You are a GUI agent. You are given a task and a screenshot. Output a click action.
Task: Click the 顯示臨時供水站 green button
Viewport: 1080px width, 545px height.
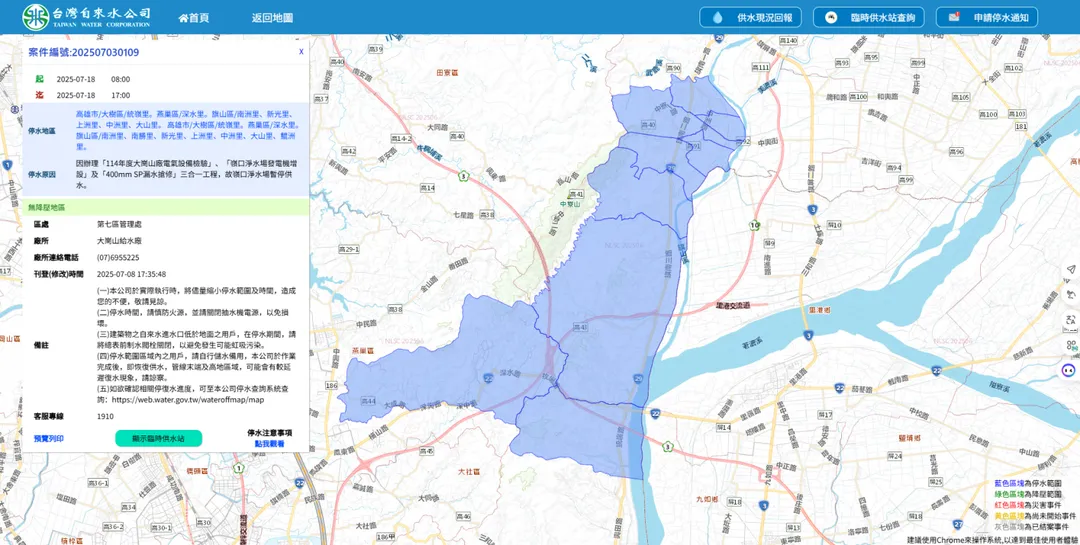pos(158,438)
